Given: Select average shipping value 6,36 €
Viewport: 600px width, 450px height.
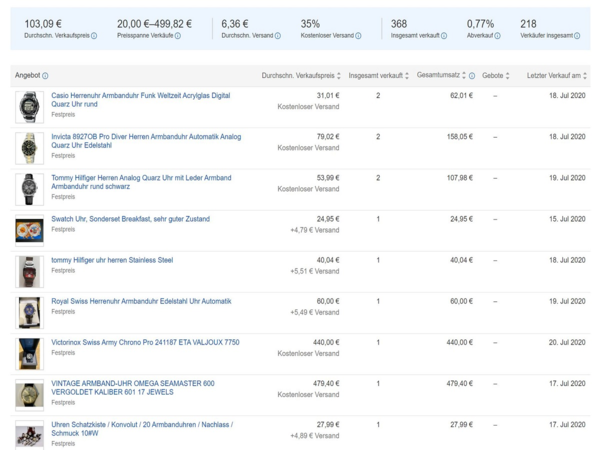Looking at the screenshot, I should click(235, 24).
